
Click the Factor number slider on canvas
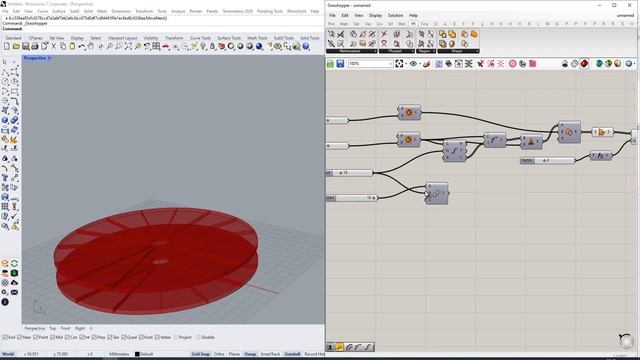547,160
